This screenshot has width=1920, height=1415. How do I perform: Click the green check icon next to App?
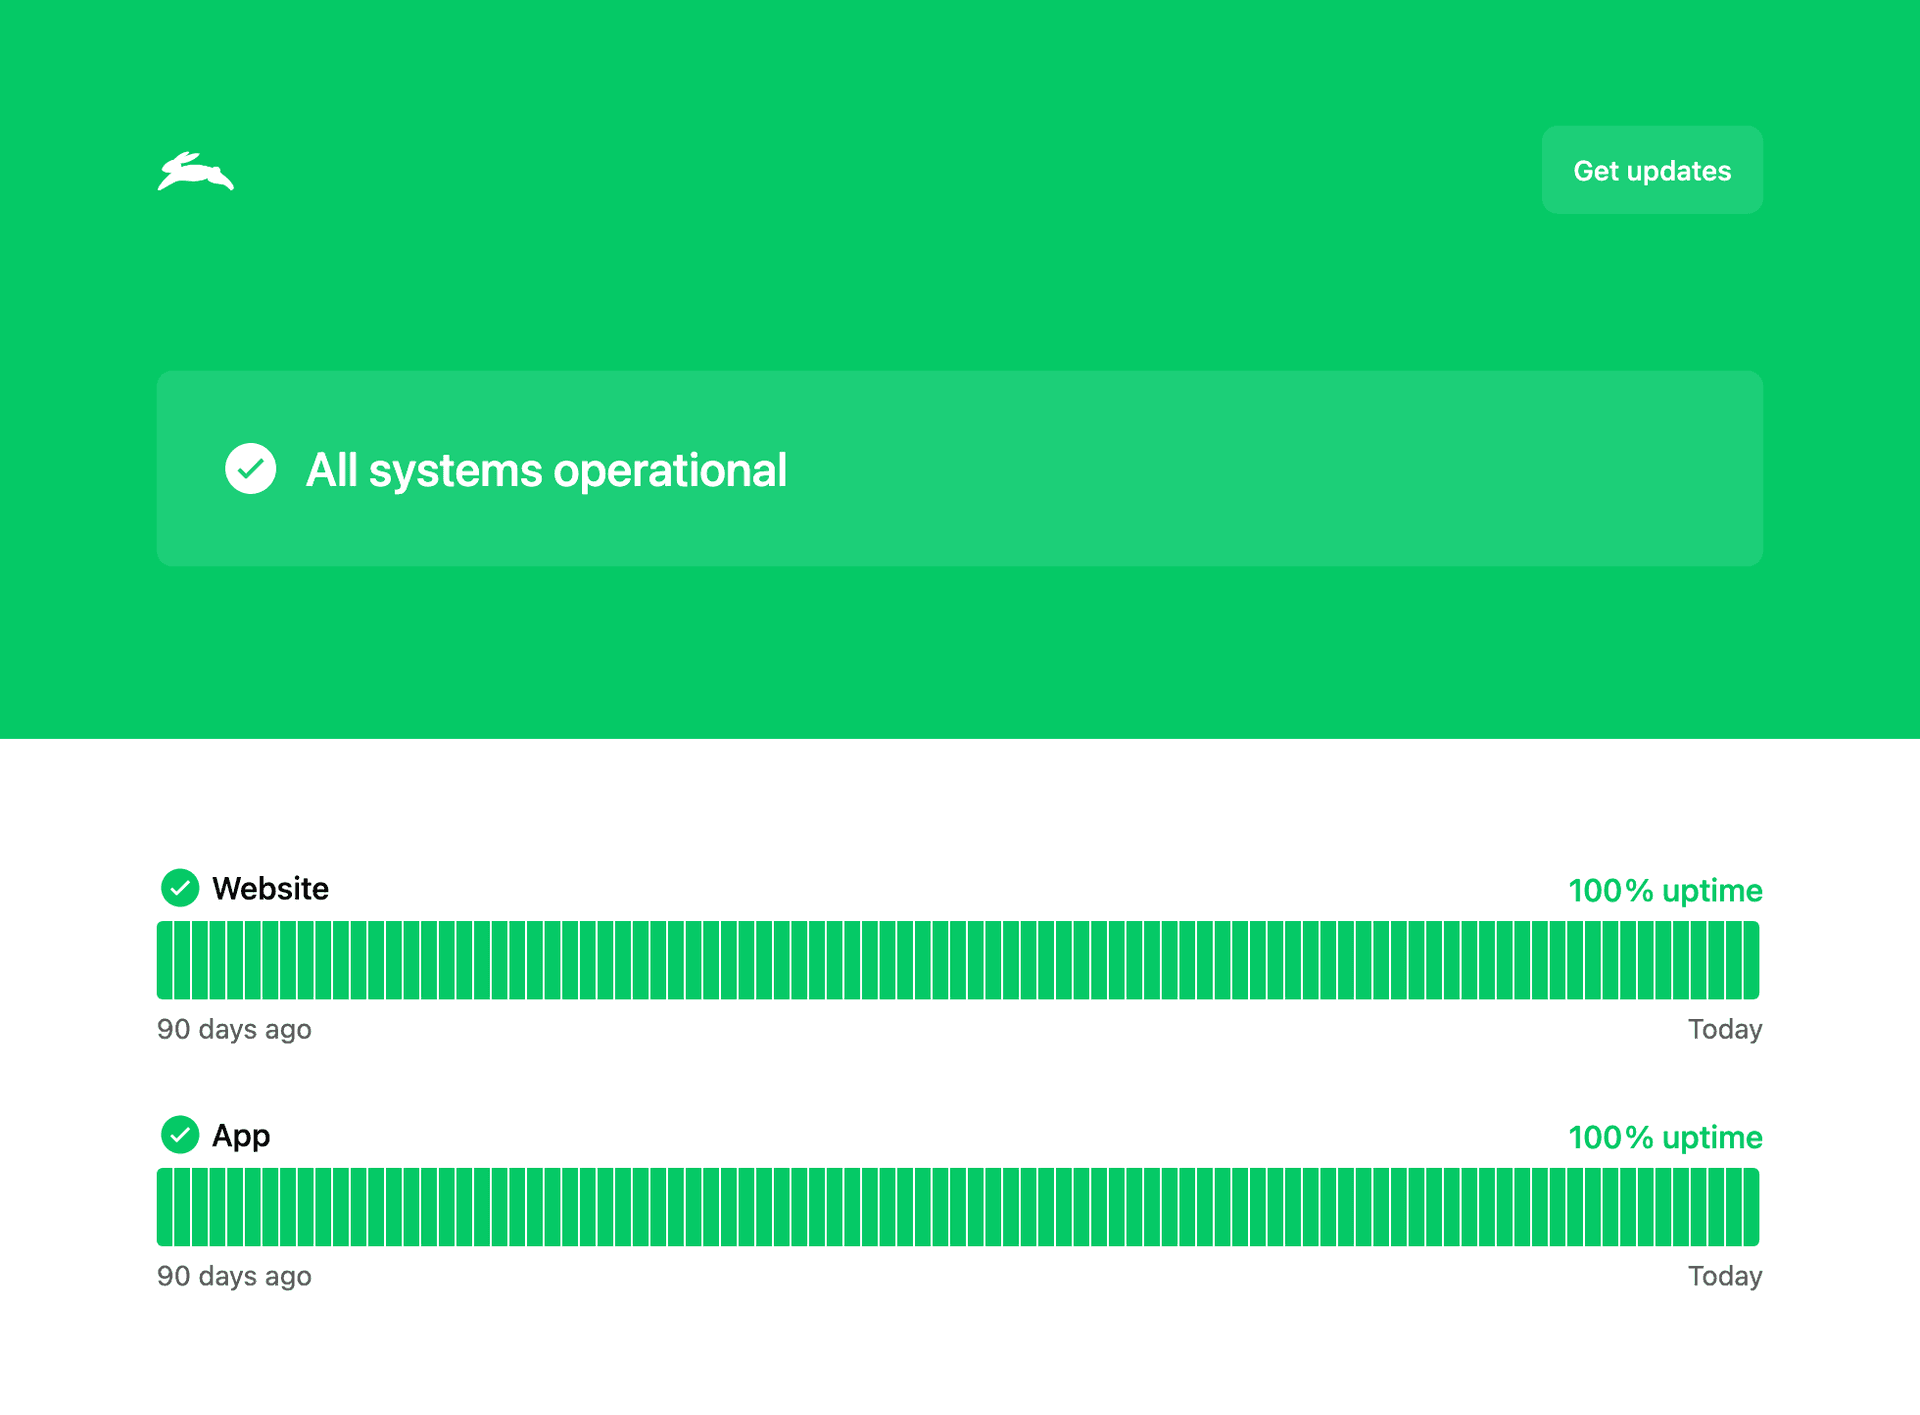(180, 1135)
